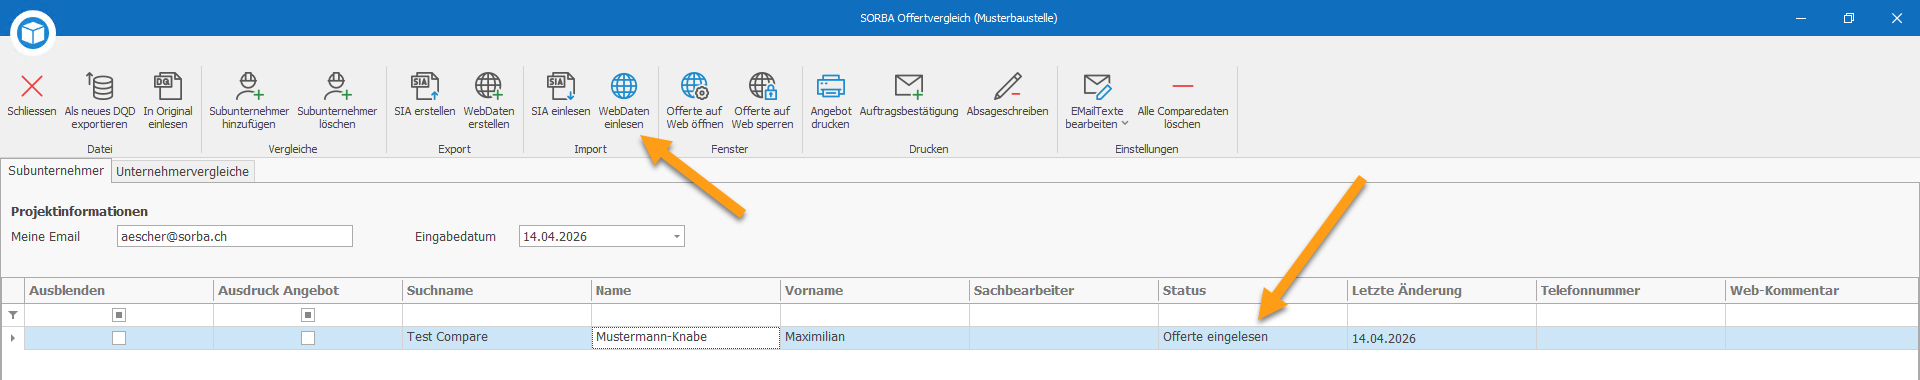Toggle Ausdruck Angebot filter row checkbox
This screenshot has height=380, width=1920.
point(308,315)
